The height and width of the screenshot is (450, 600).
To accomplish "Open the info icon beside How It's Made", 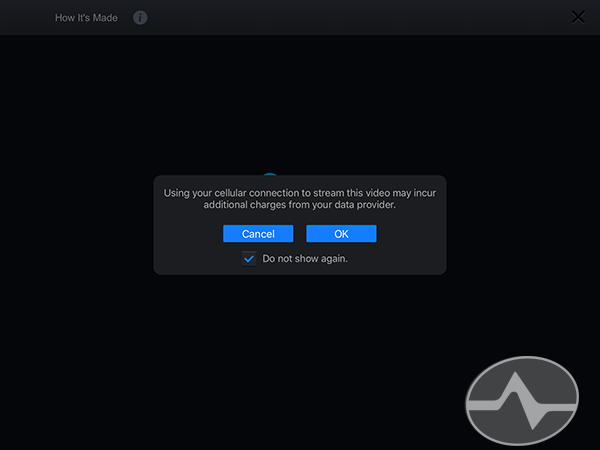I will coord(140,18).
